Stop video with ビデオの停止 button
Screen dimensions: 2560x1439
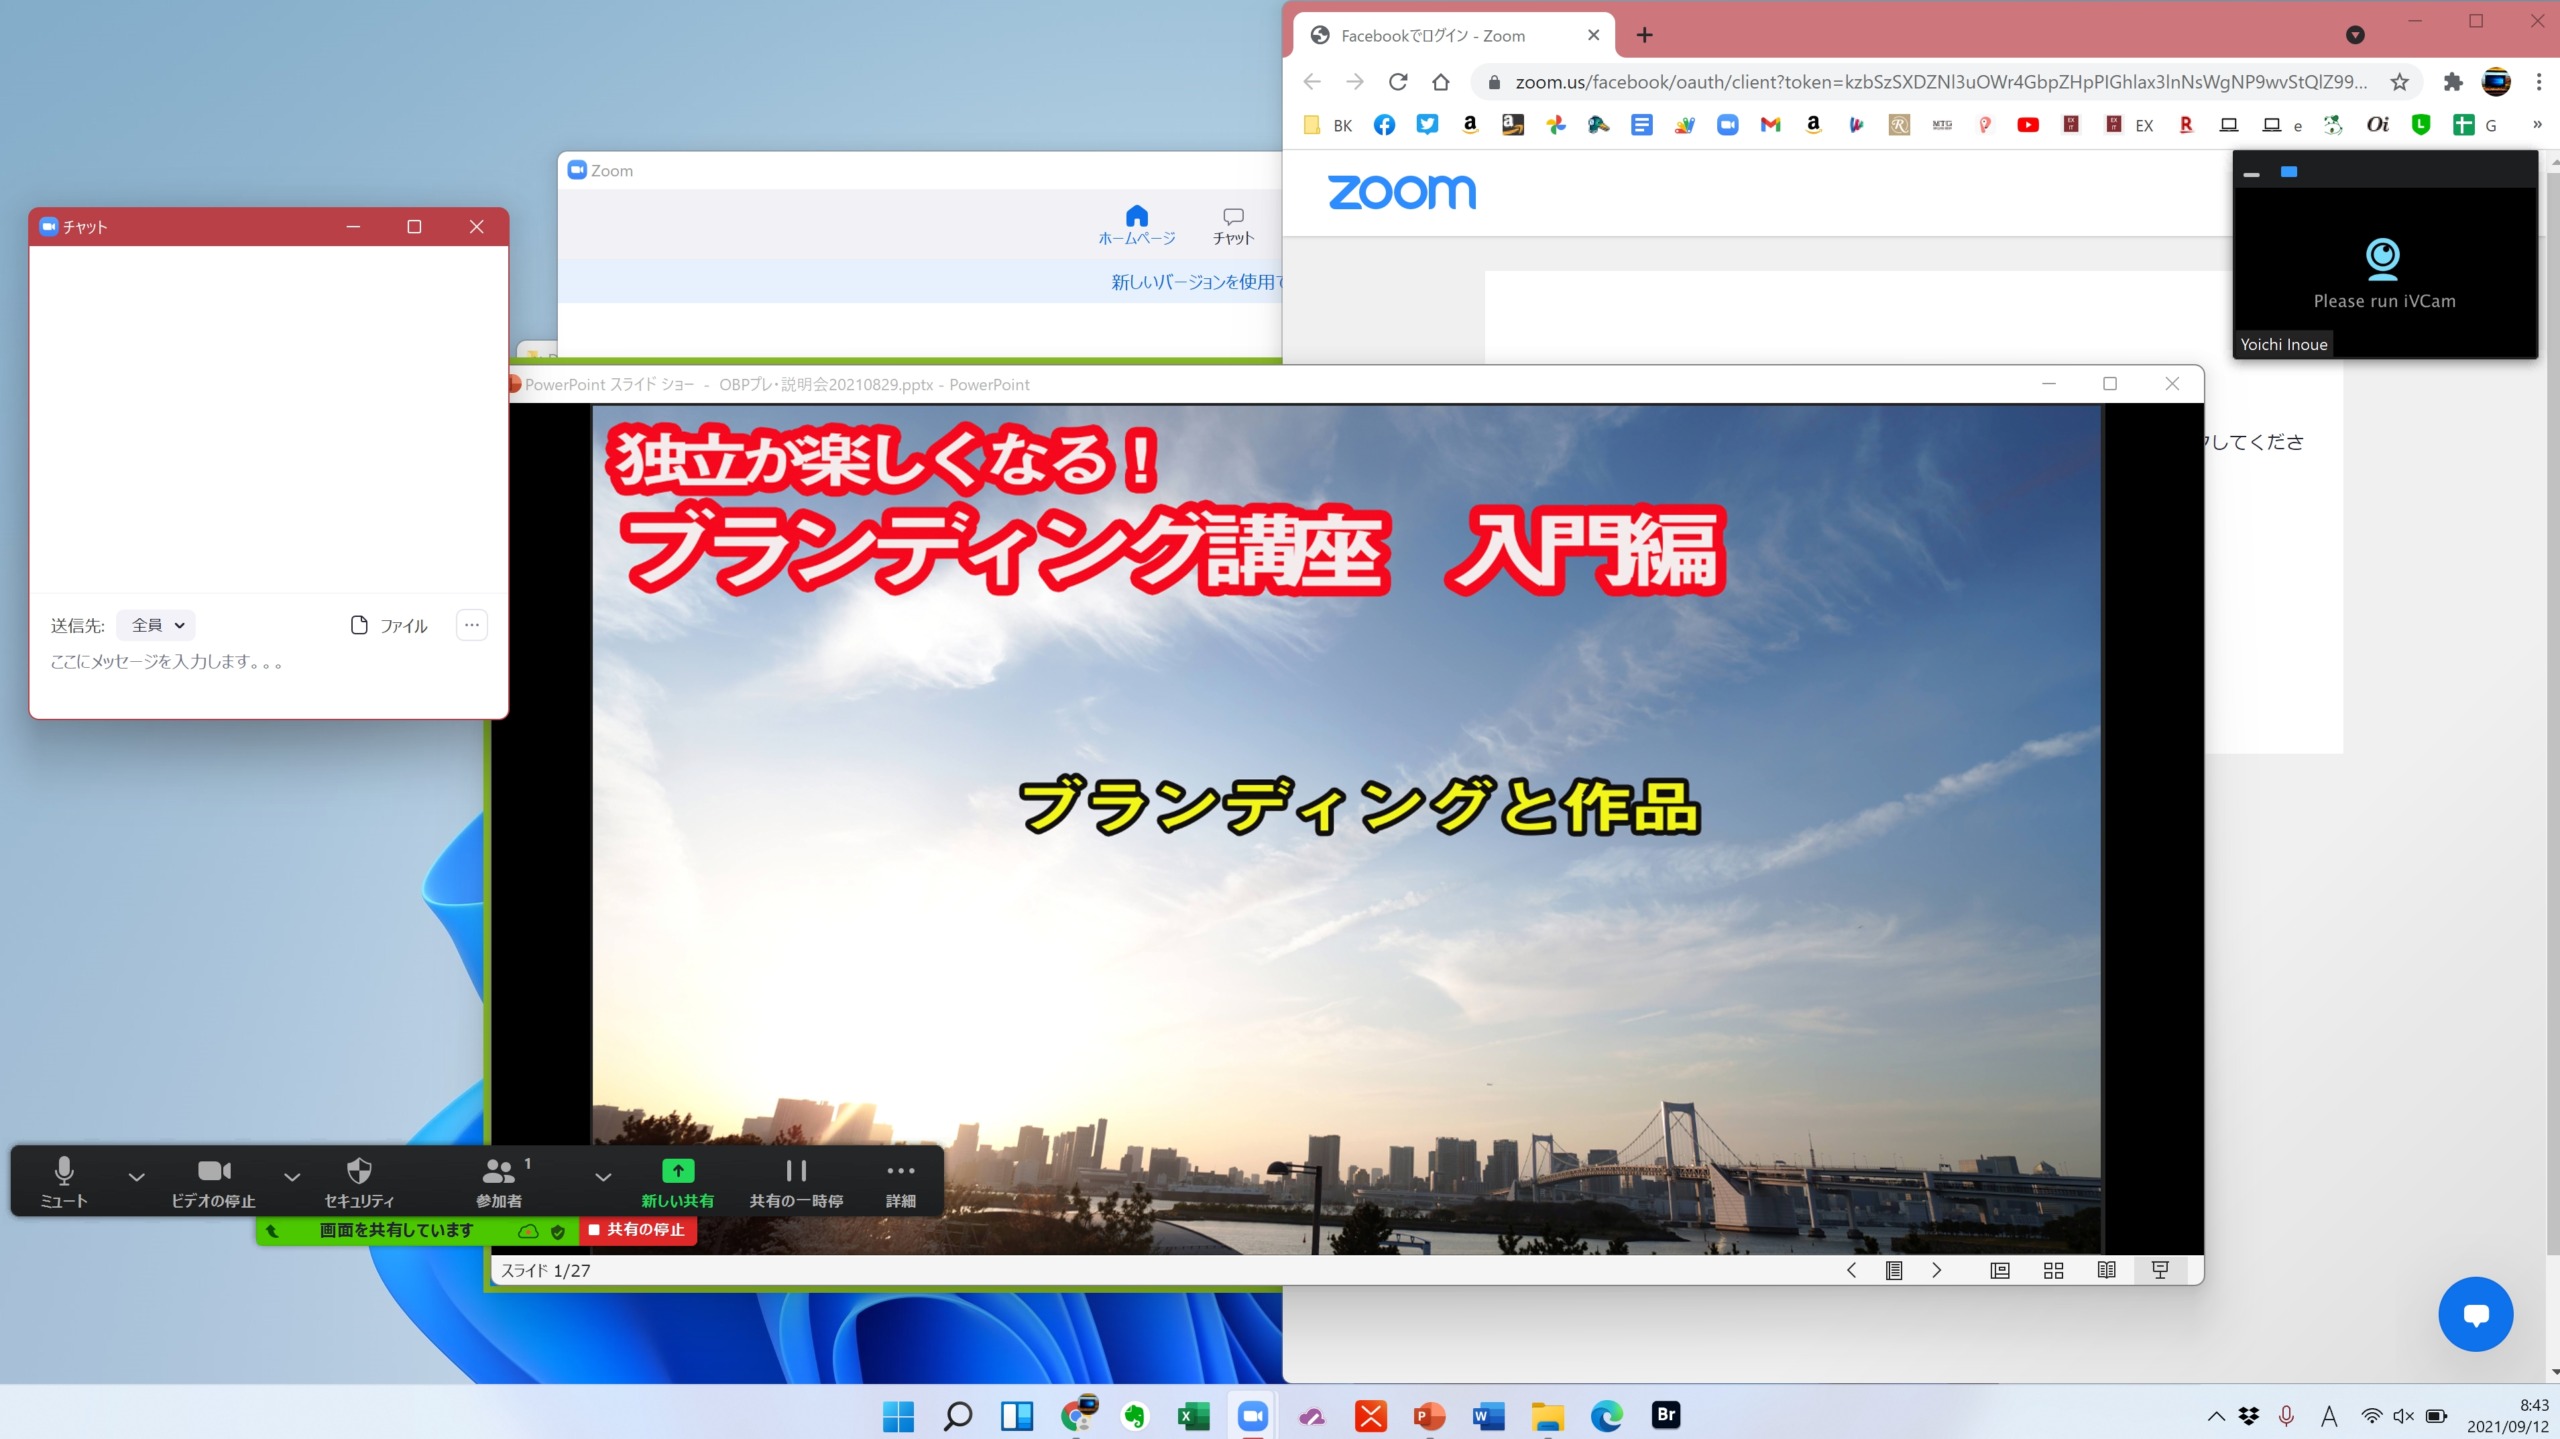(x=213, y=1181)
